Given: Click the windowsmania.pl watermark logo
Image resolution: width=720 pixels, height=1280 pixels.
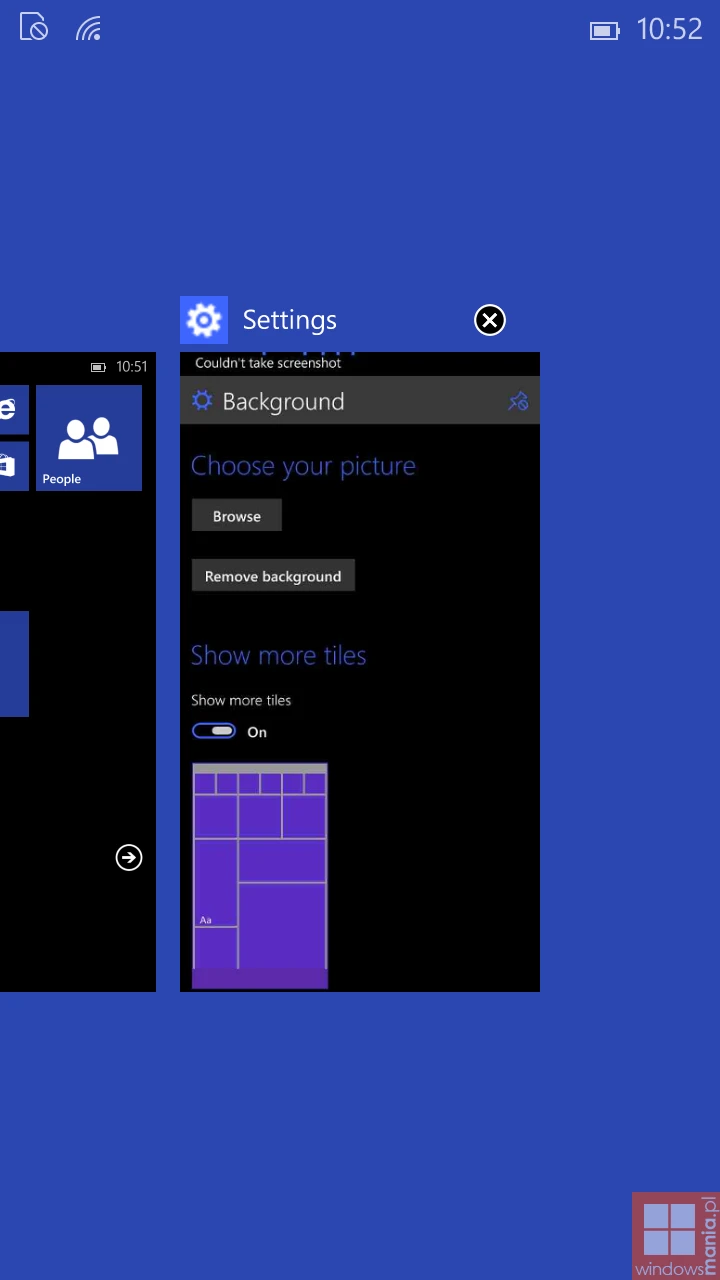Looking at the screenshot, I should coord(675,1236).
